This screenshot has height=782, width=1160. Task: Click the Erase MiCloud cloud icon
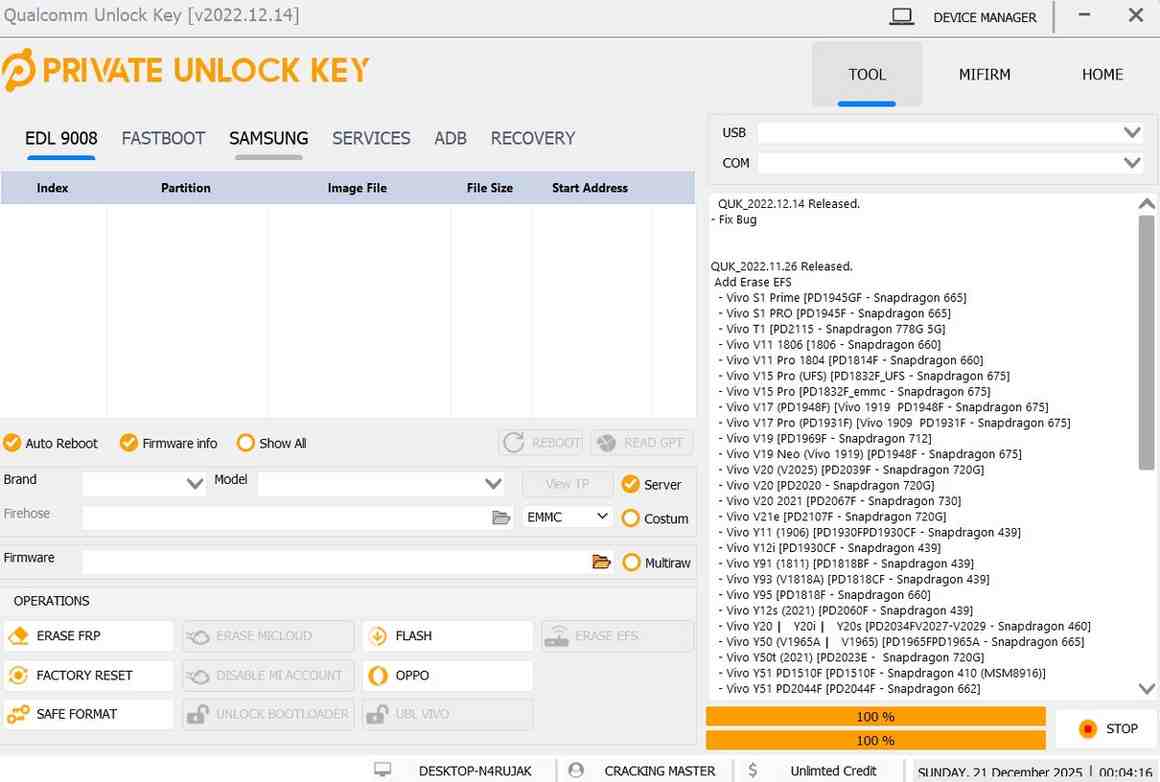click(x=198, y=636)
